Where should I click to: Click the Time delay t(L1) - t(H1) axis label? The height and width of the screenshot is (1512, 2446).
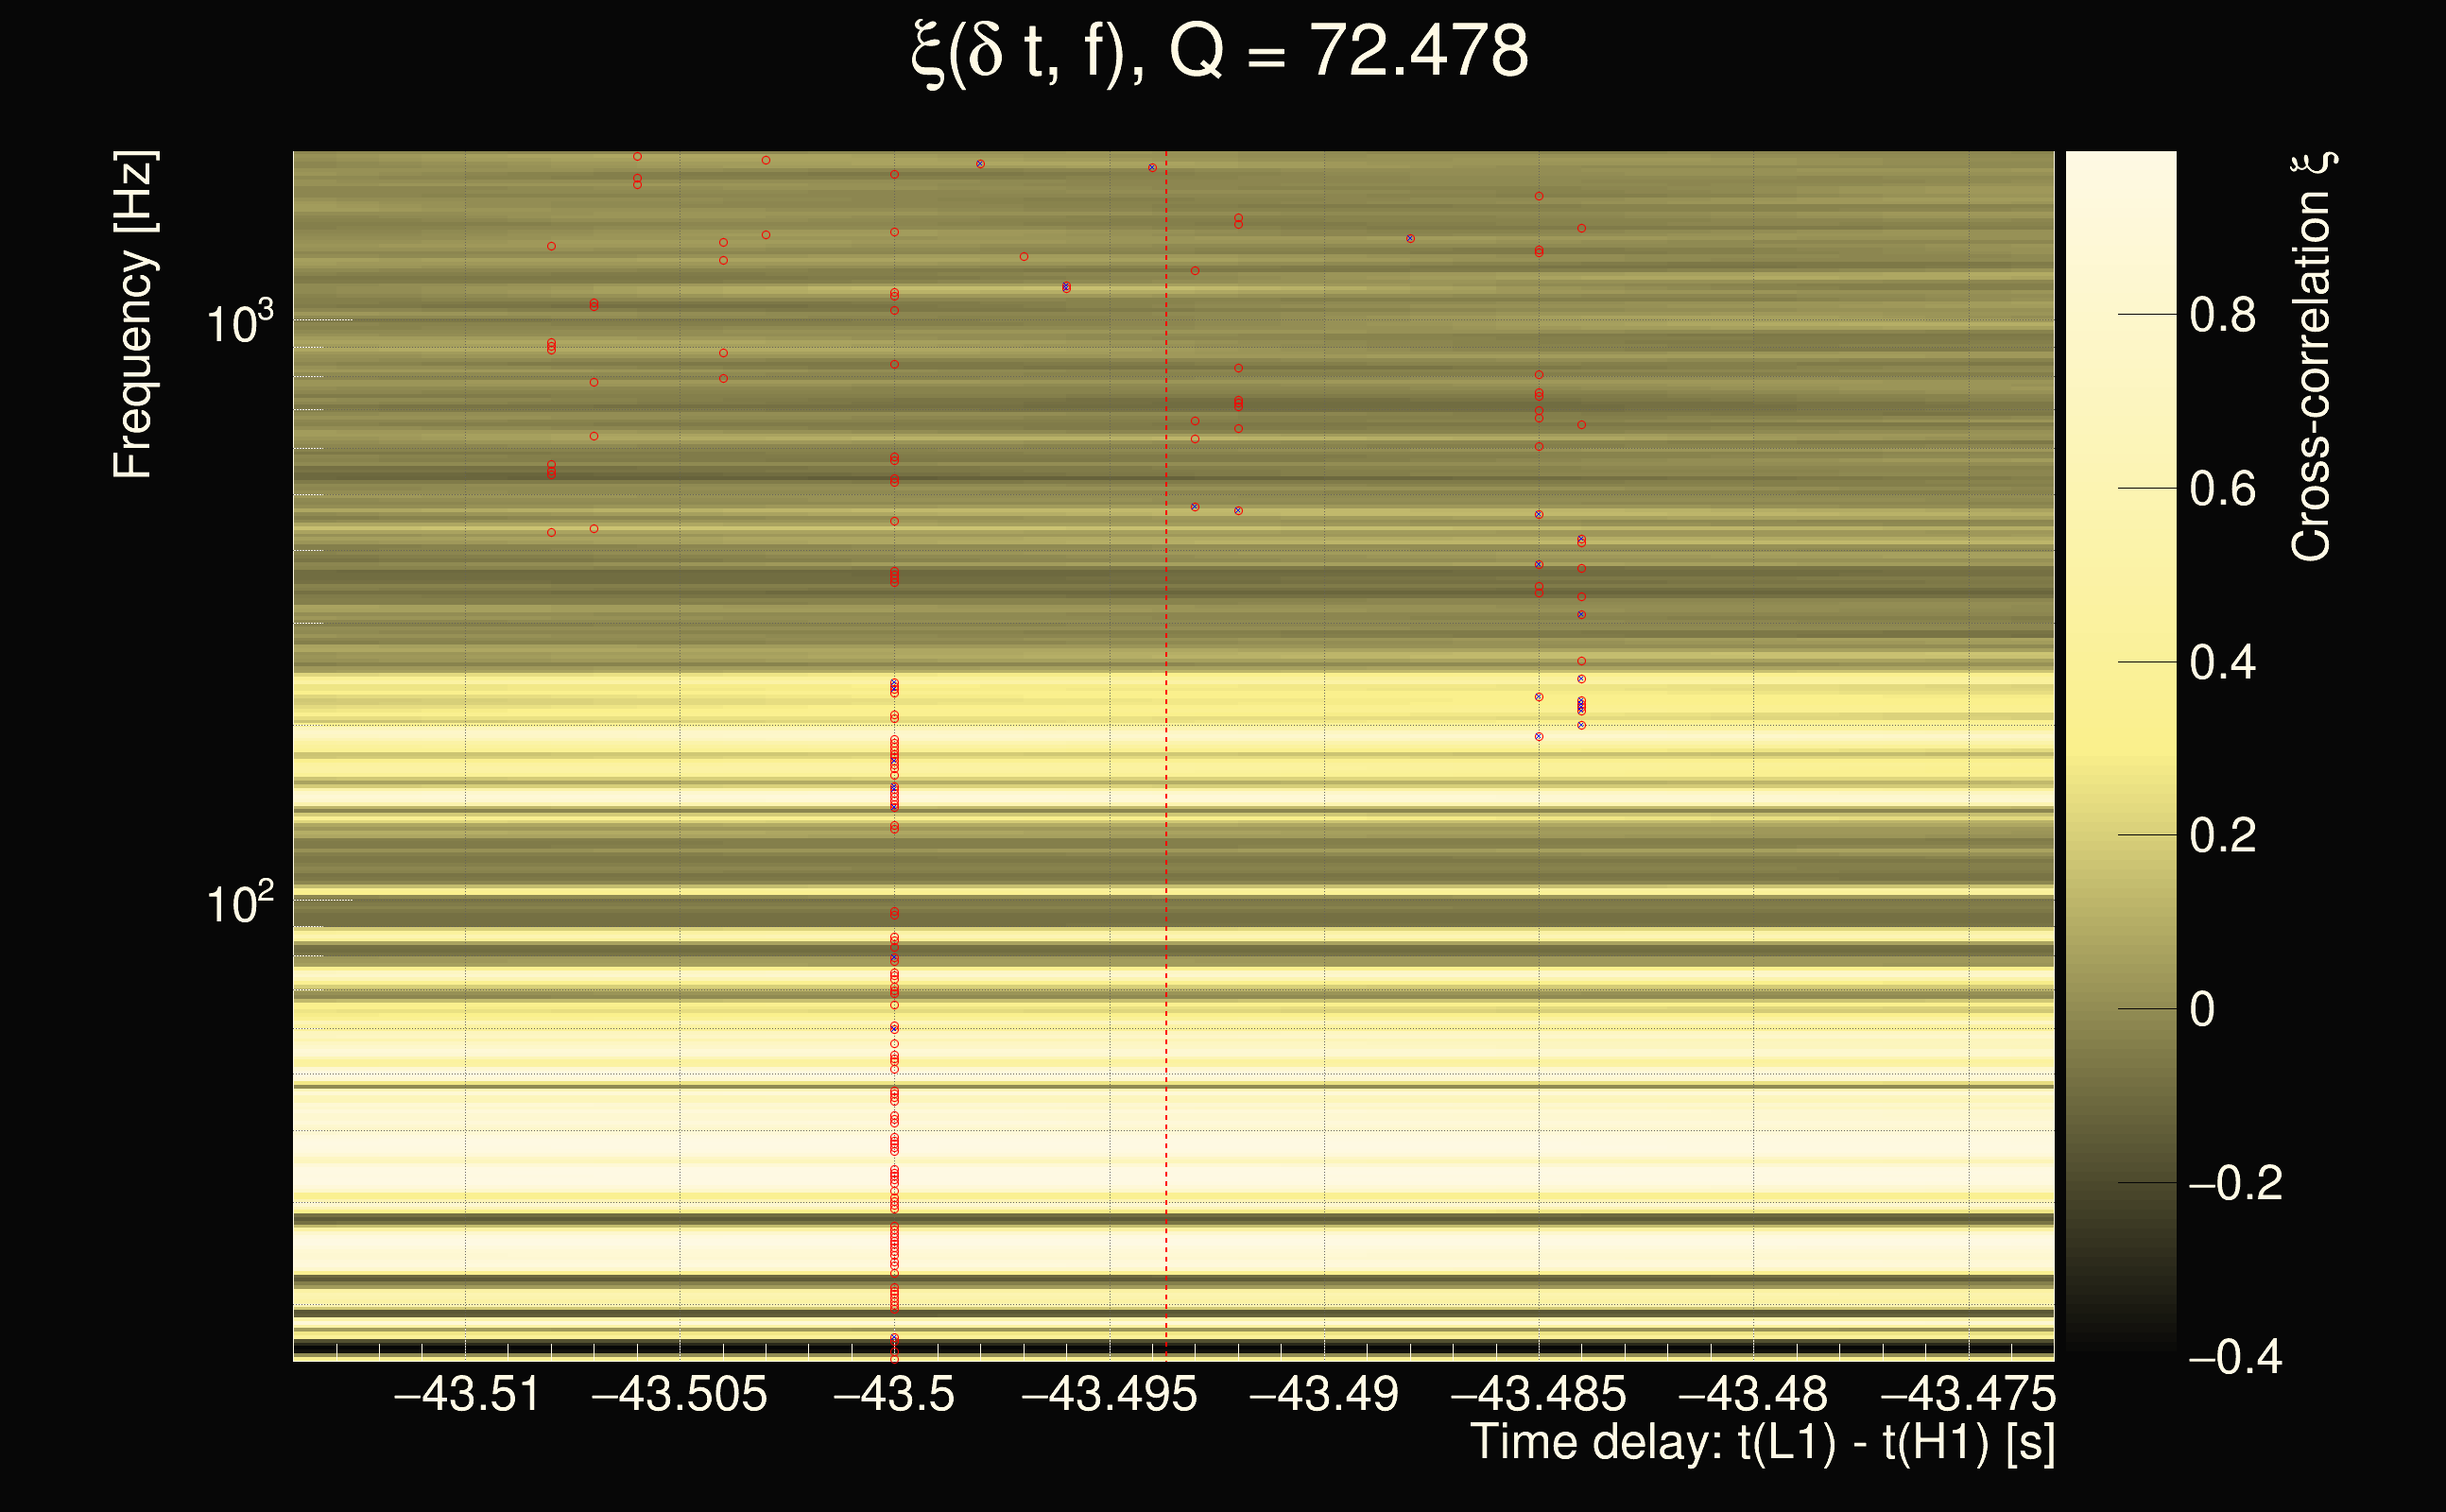pyautogui.click(x=1762, y=1443)
